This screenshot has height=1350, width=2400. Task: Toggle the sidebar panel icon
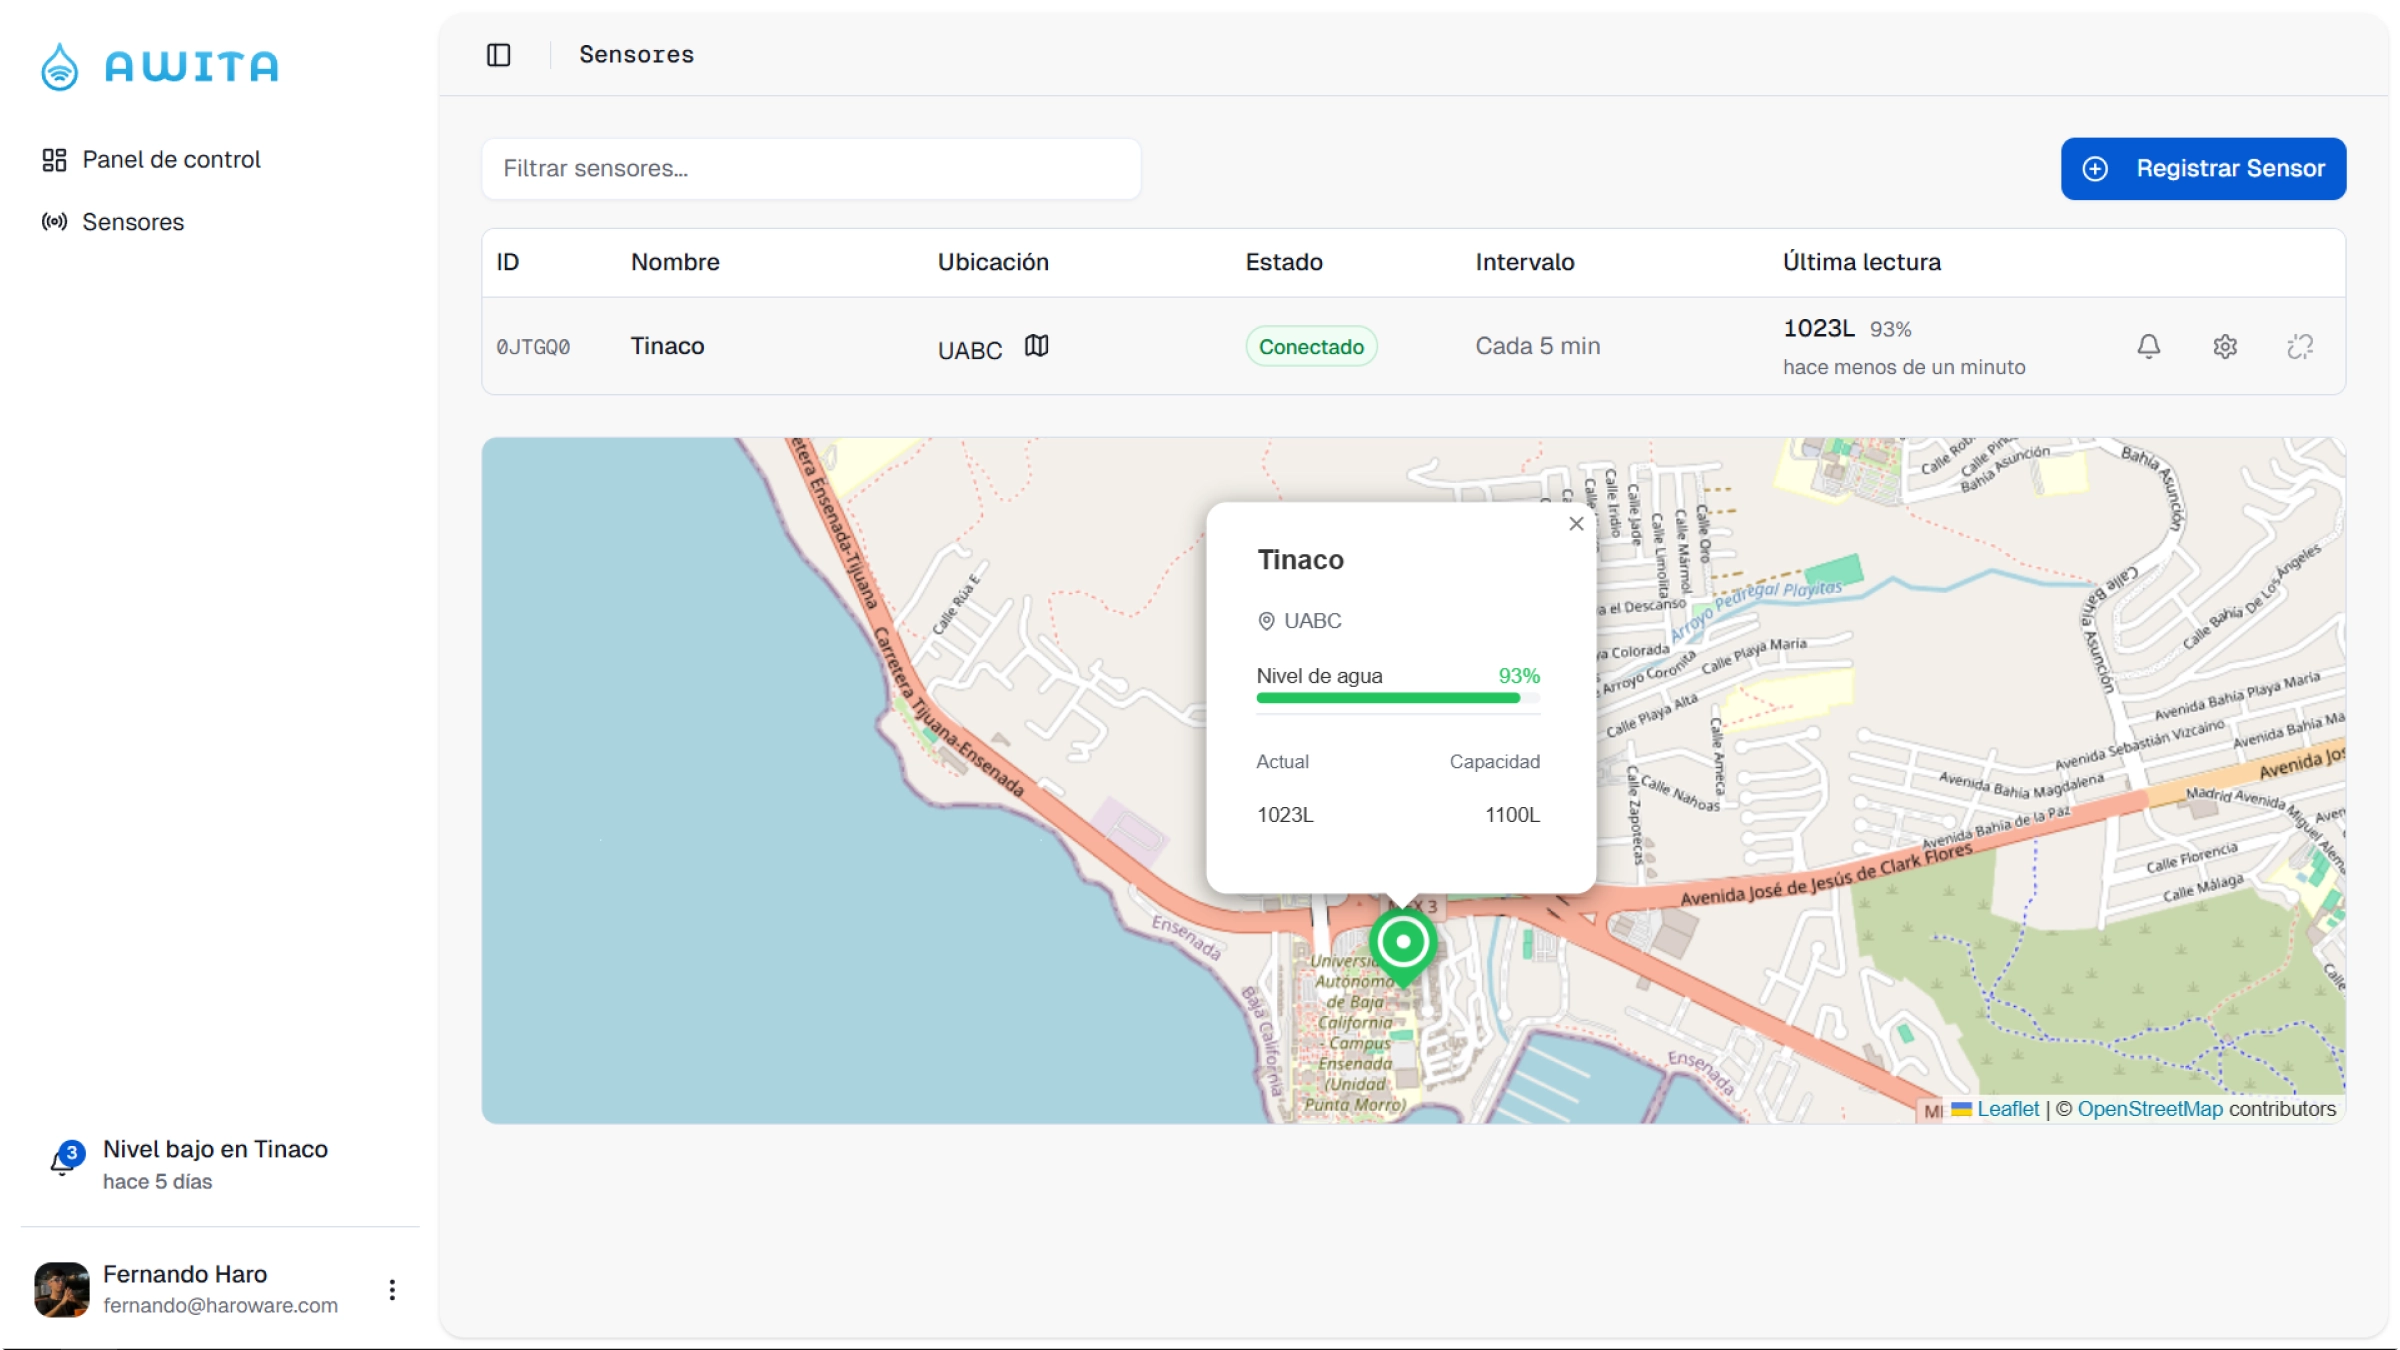tap(498, 55)
